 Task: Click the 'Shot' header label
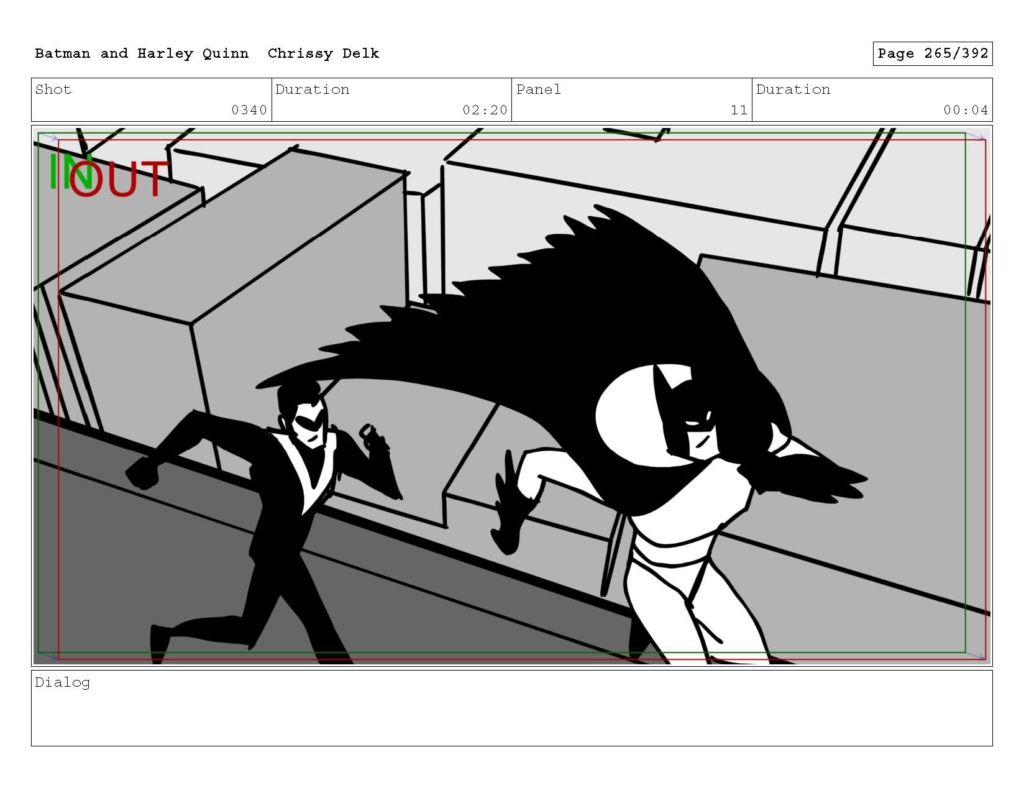pyautogui.click(x=53, y=89)
